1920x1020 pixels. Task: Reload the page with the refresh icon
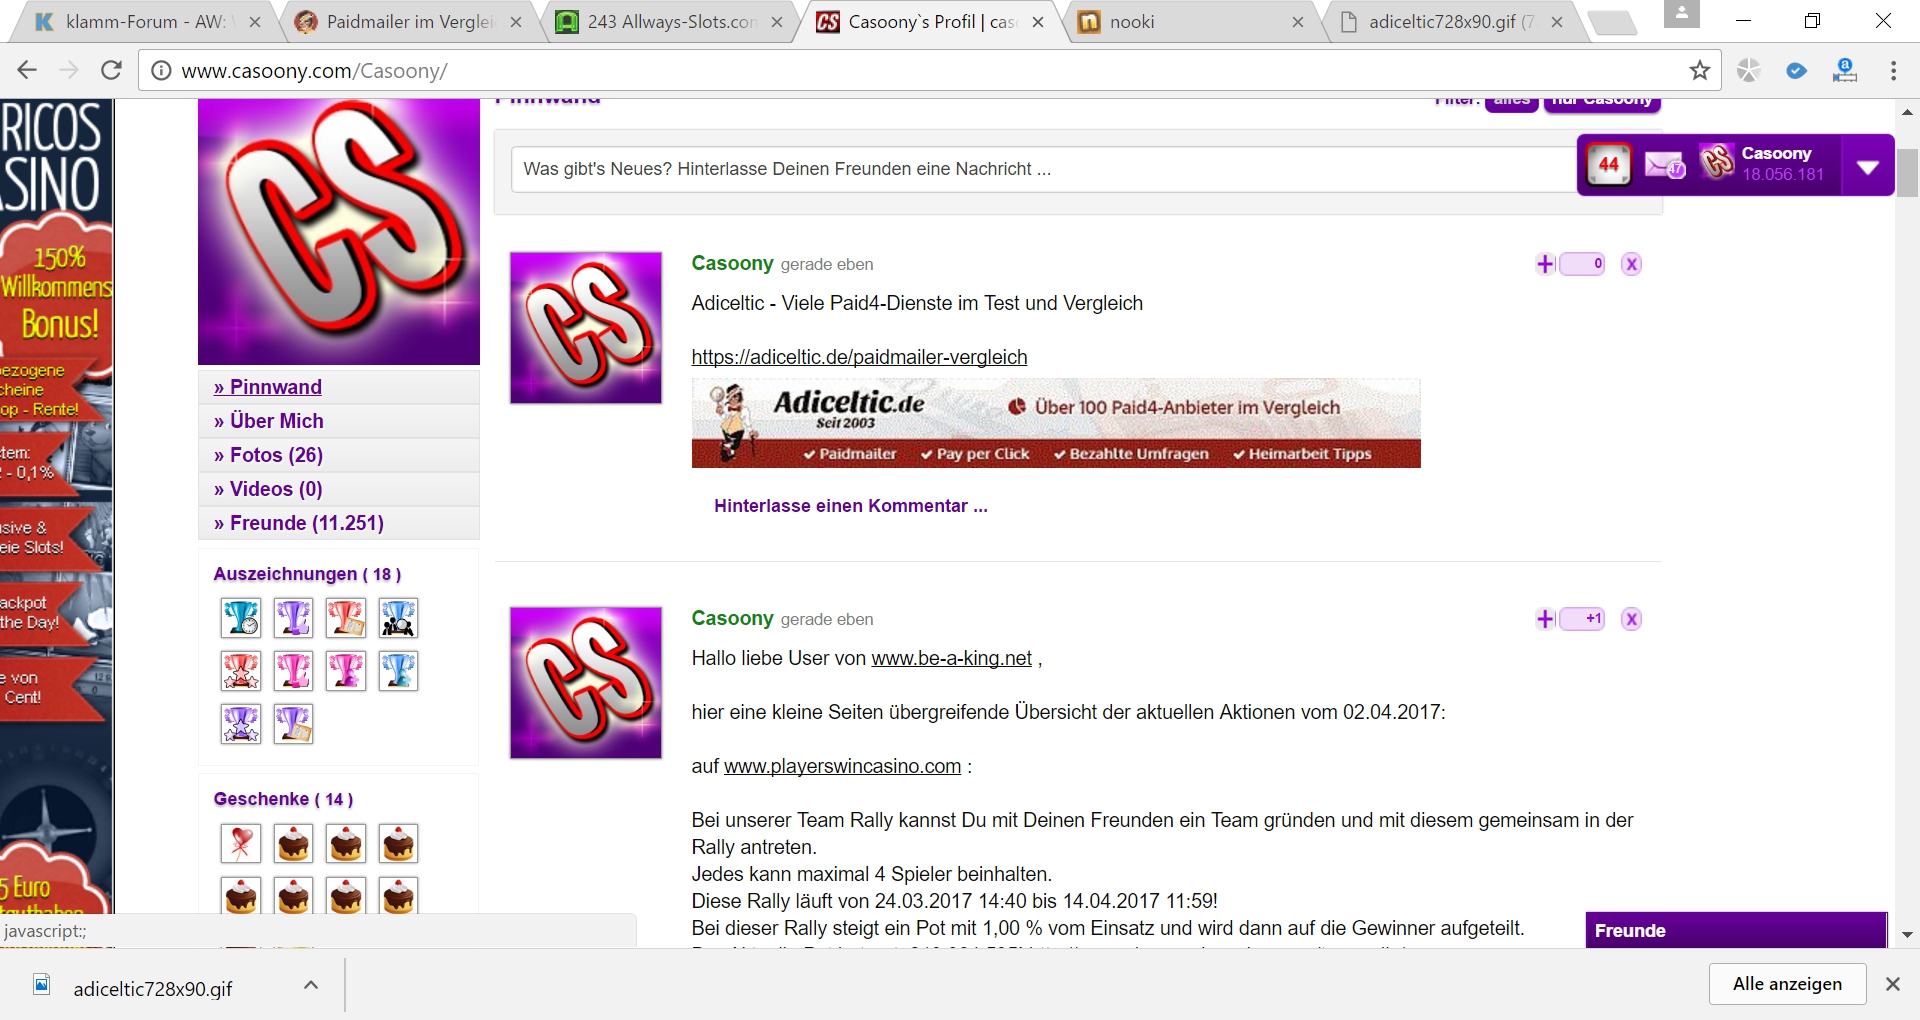point(112,70)
